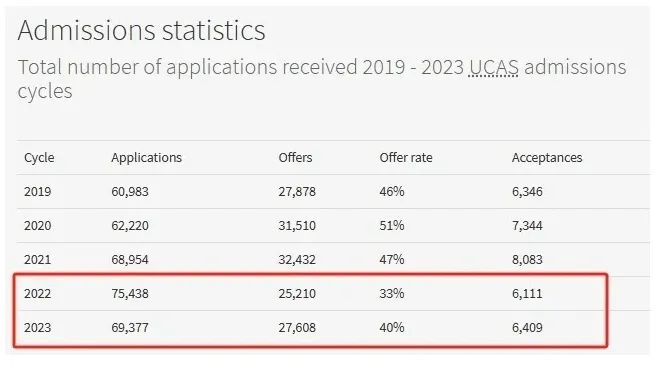Click the 2020 cycle row label
Viewport: 655px width, 367px height.
[38, 225]
